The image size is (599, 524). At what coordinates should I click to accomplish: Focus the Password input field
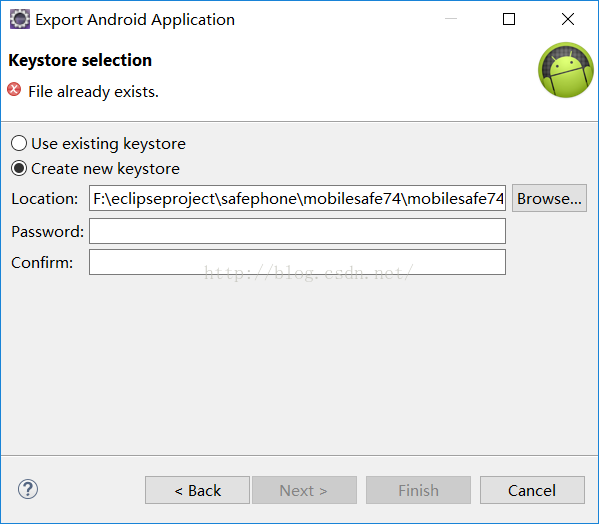297,231
